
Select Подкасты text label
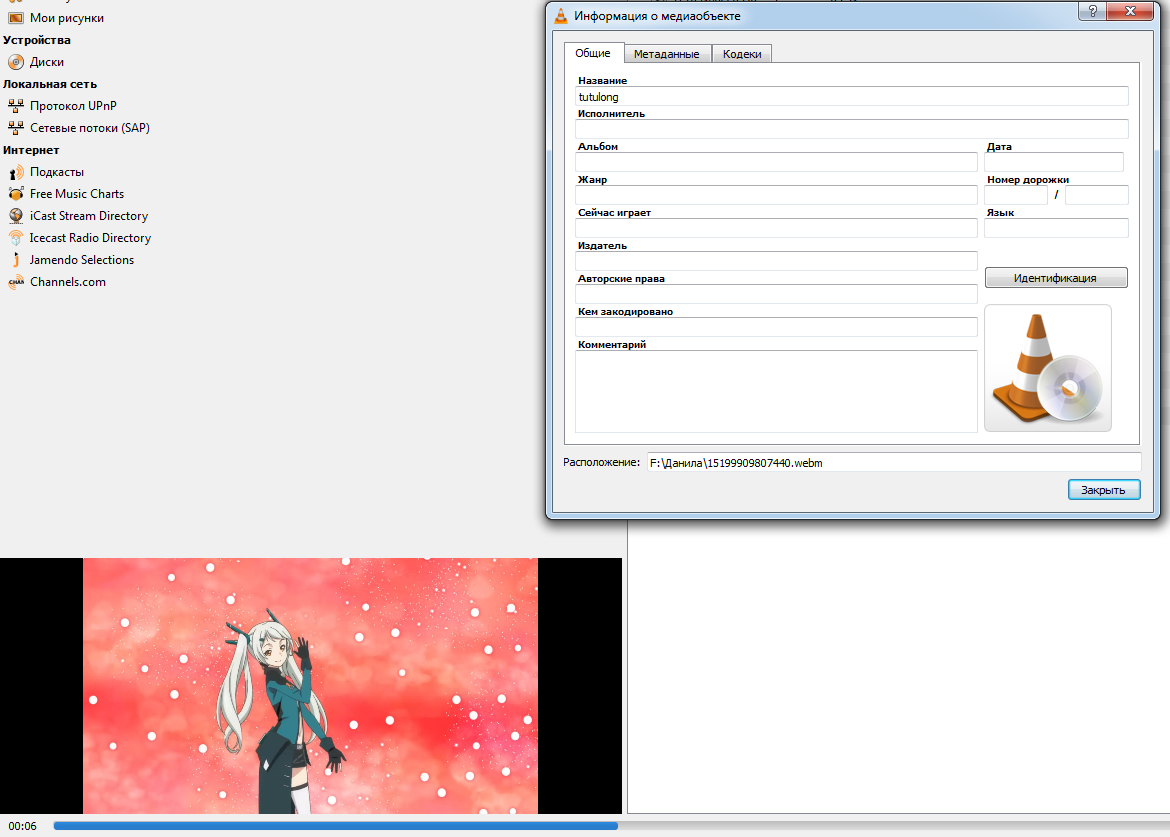(57, 172)
